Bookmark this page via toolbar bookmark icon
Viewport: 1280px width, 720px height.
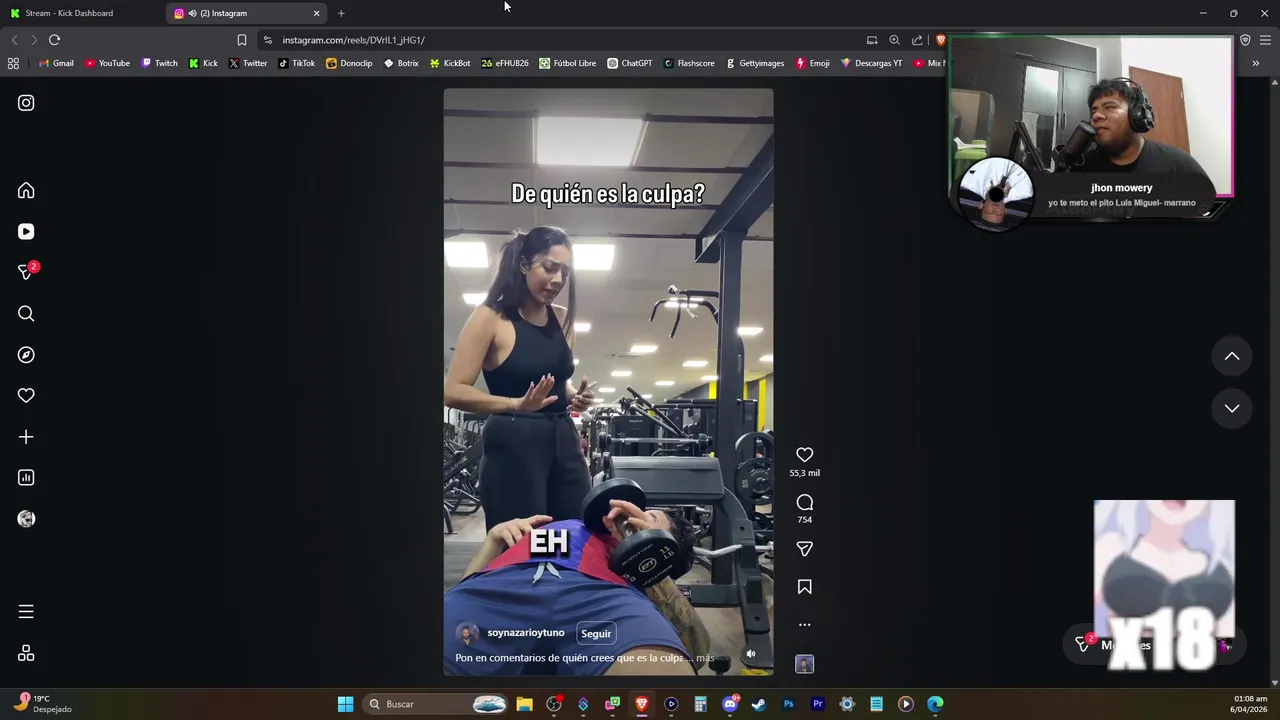241,40
